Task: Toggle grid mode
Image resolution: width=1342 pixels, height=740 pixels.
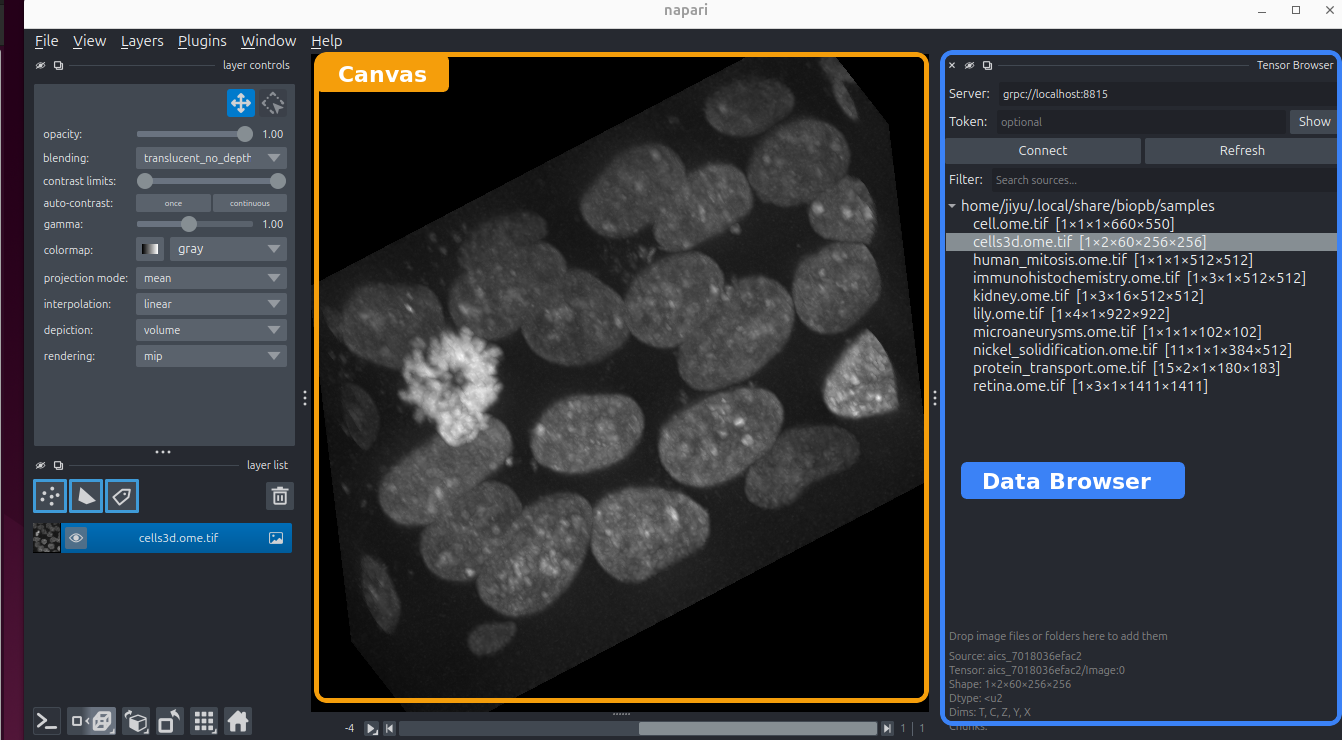Action: click(204, 721)
